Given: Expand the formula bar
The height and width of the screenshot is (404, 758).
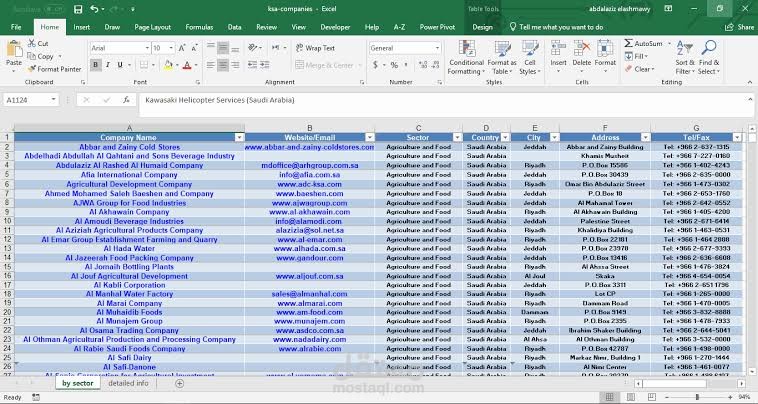Looking at the screenshot, I should [749, 100].
